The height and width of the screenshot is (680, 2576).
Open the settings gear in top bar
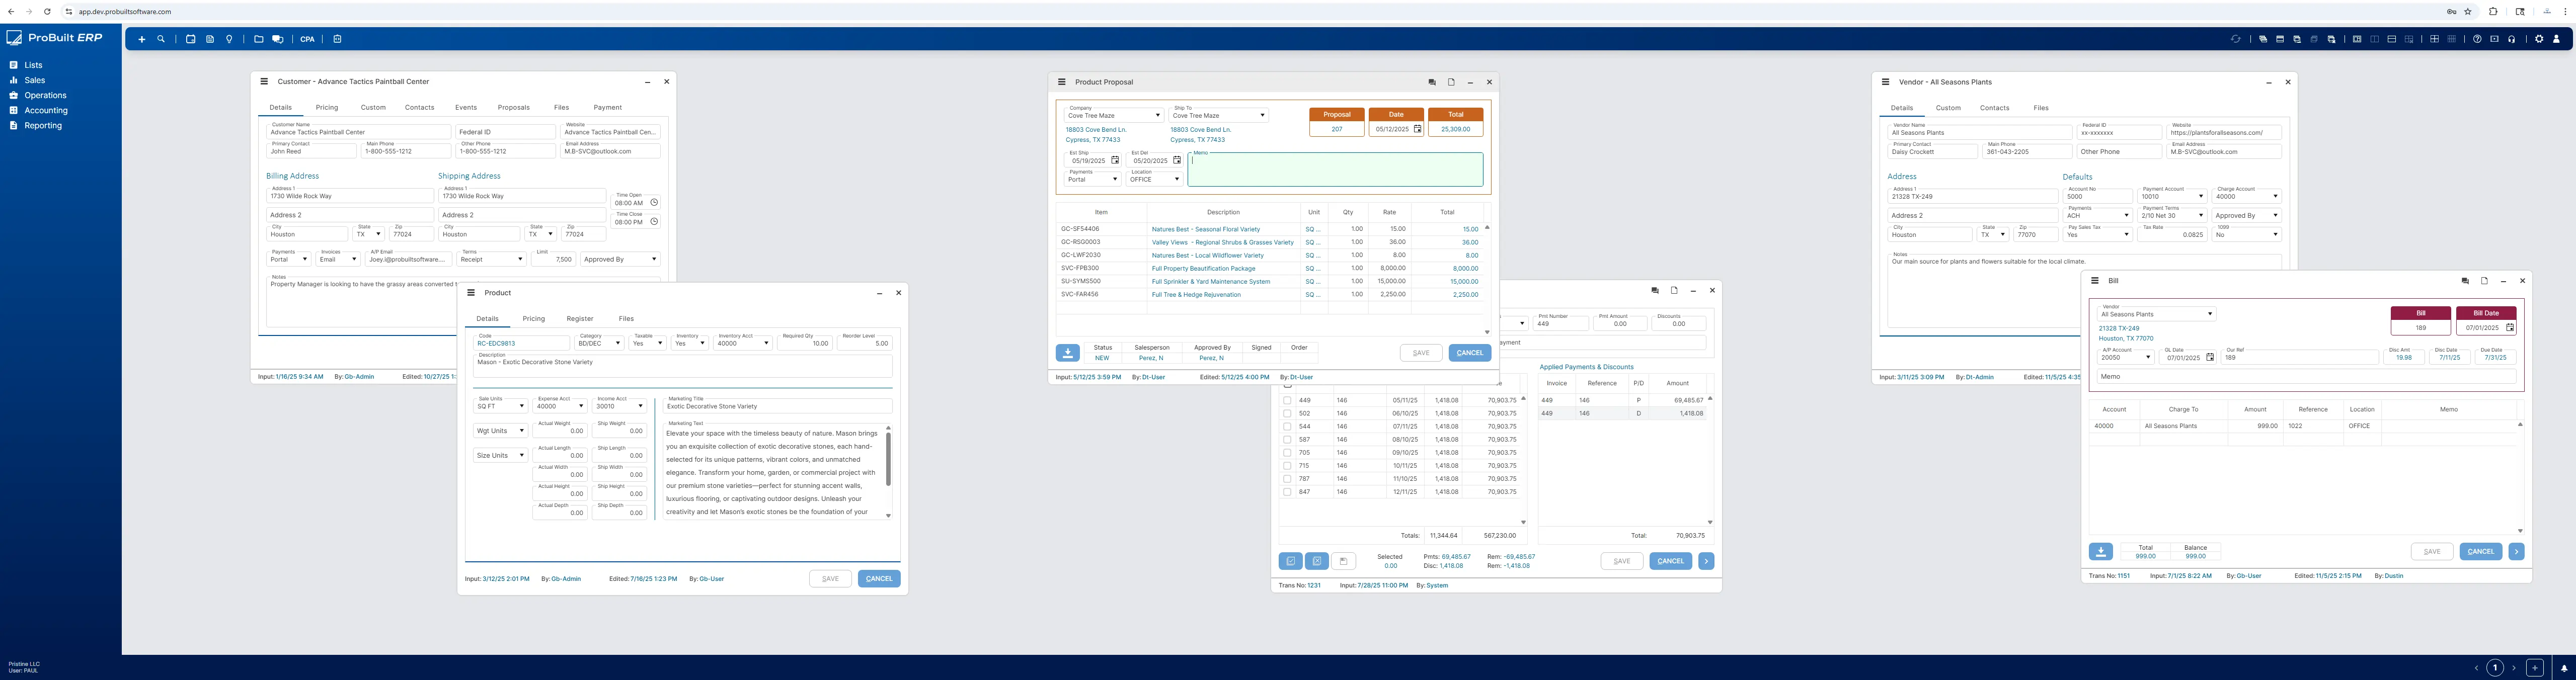[x=2538, y=39]
